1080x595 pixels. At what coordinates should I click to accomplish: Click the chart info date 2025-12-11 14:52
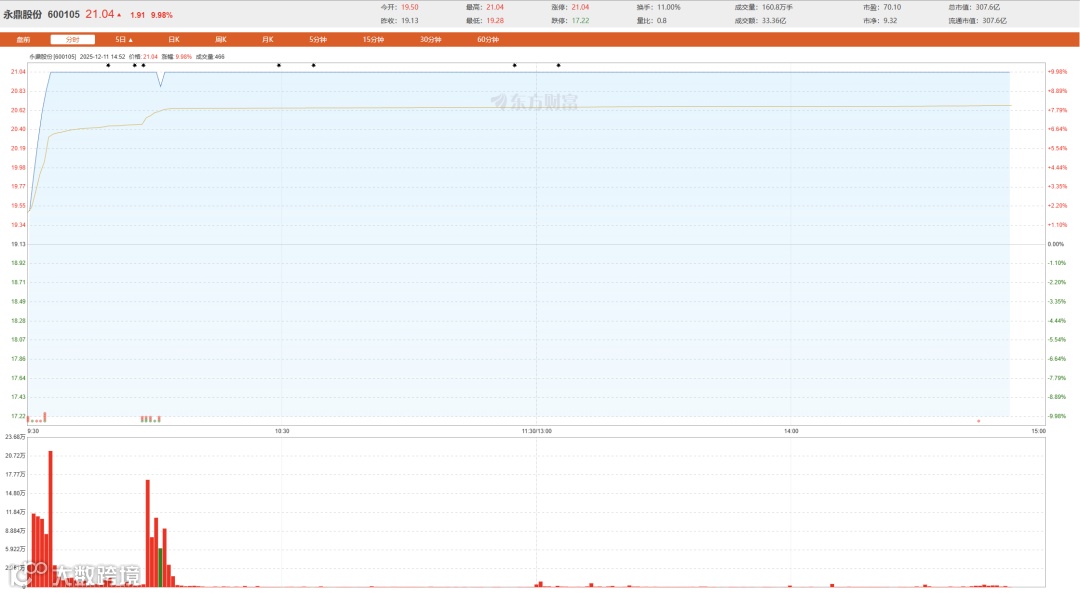pos(102,56)
